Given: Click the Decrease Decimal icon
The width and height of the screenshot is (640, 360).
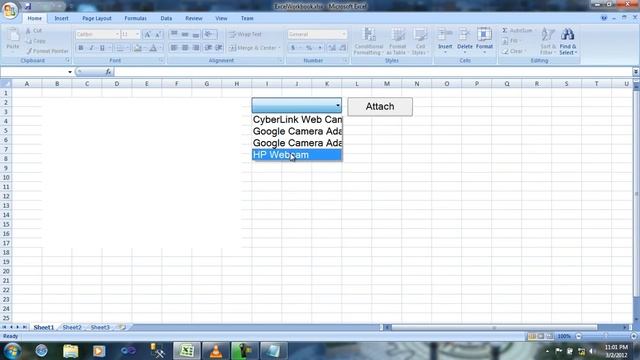Looking at the screenshot, I should coord(343,48).
